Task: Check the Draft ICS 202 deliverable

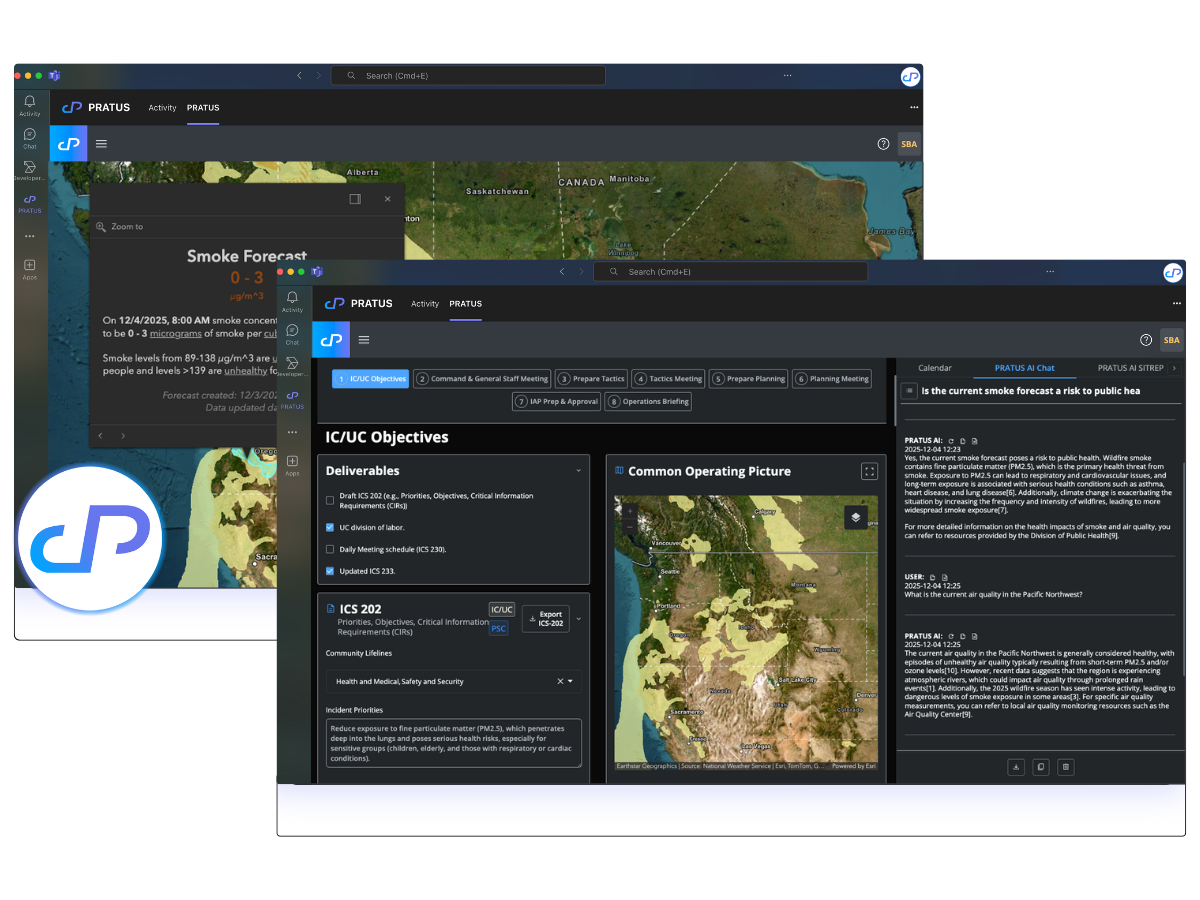Action: (331, 500)
